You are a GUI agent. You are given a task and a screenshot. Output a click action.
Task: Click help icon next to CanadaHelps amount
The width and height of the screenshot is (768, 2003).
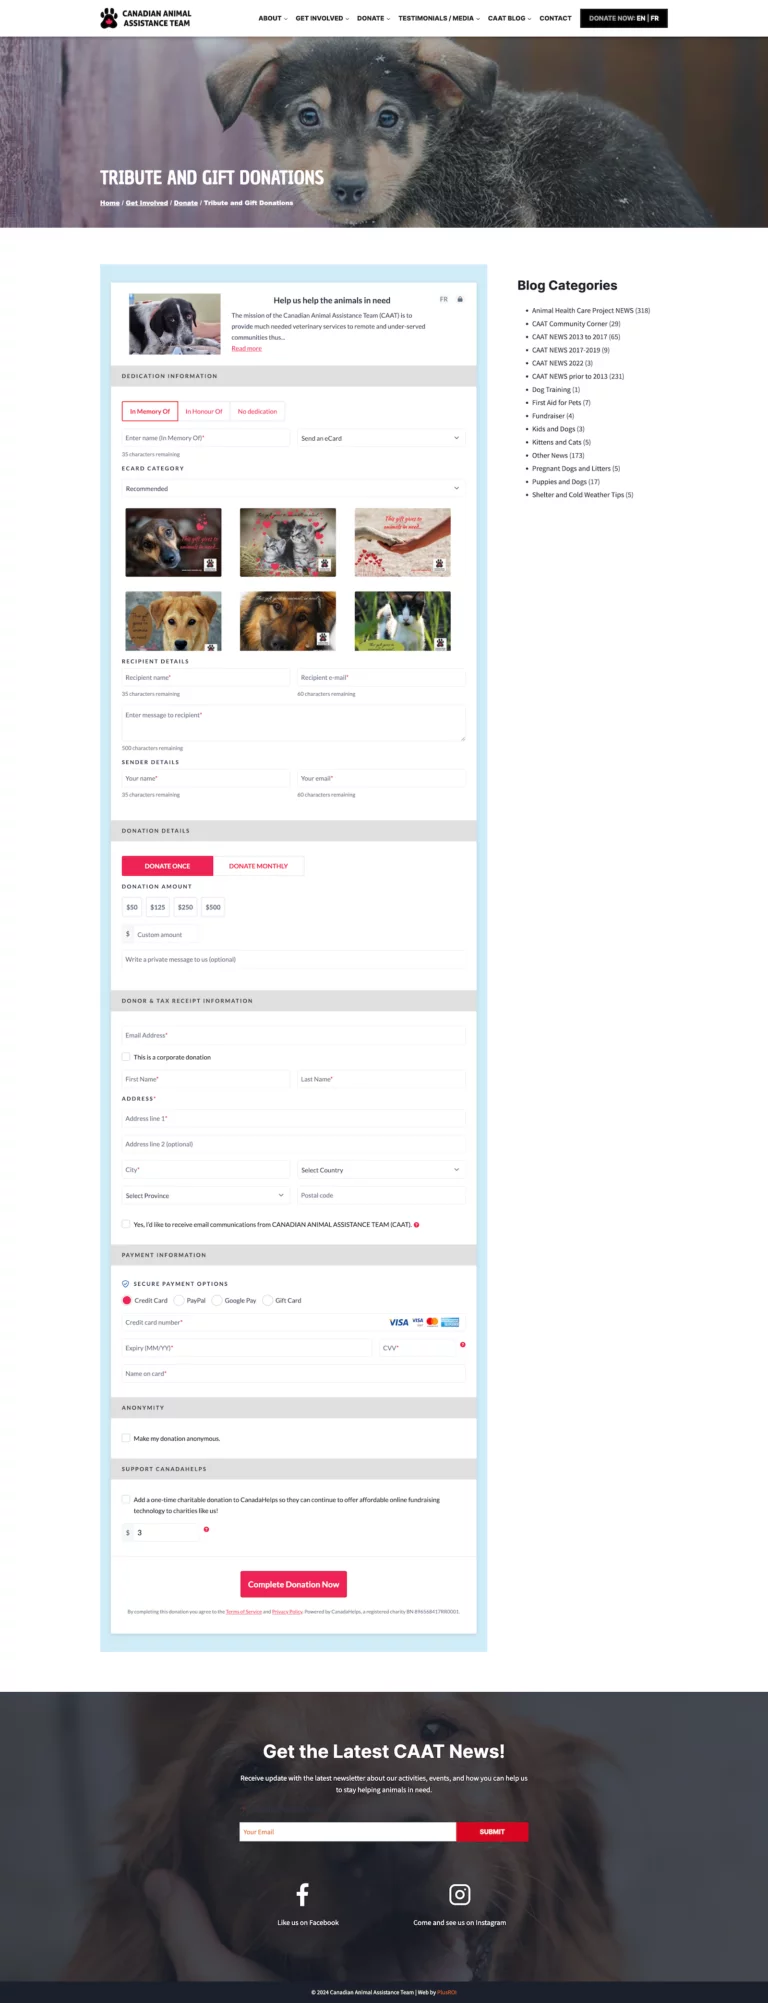[206, 1530]
